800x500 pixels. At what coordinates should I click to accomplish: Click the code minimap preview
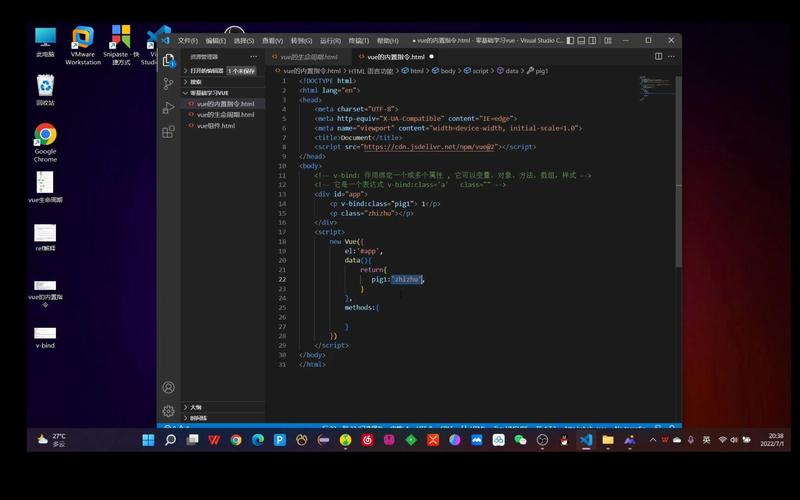tap(657, 88)
